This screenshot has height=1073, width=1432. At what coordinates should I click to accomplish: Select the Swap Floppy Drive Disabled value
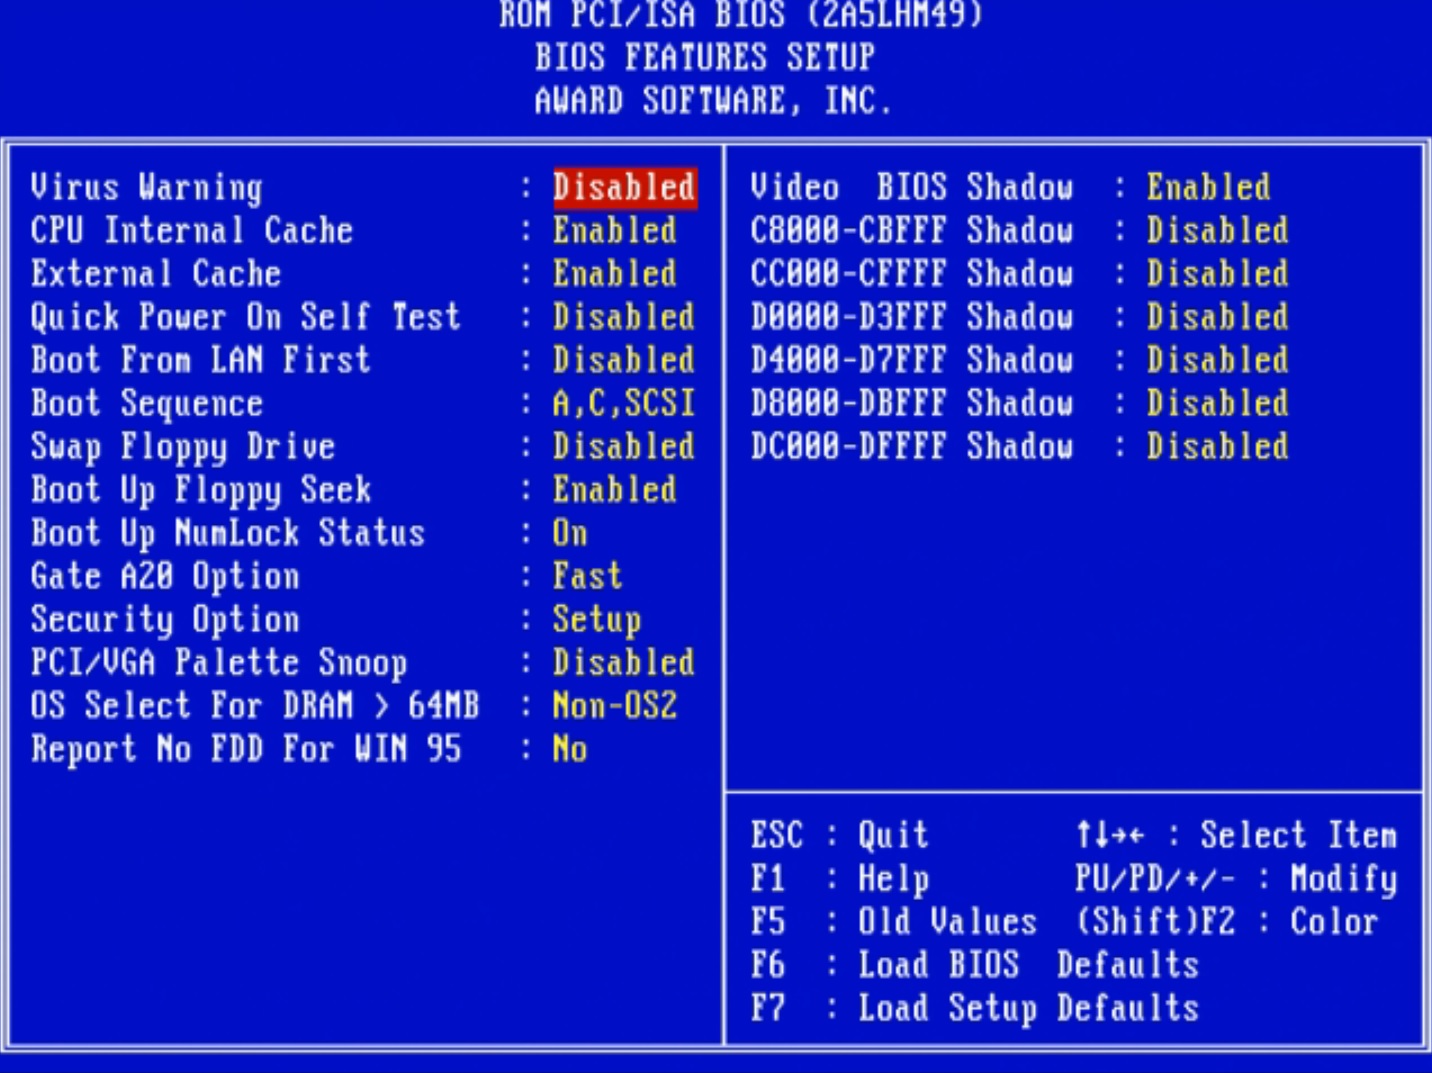[624, 446]
